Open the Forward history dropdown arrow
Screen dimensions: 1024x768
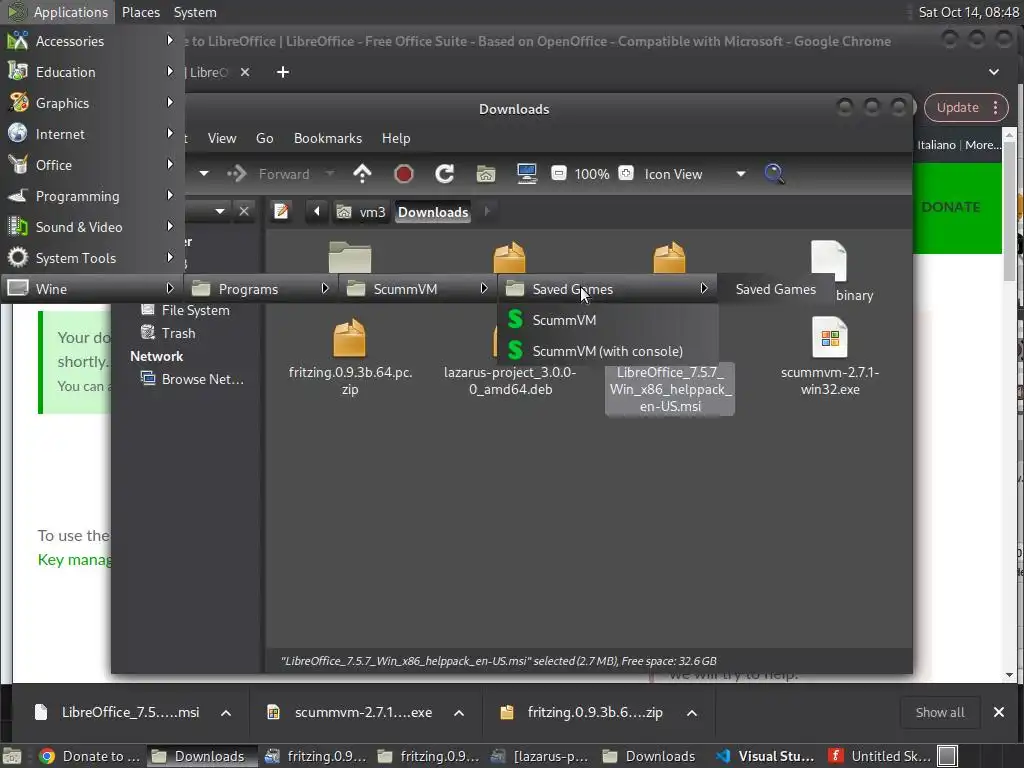click(330, 174)
